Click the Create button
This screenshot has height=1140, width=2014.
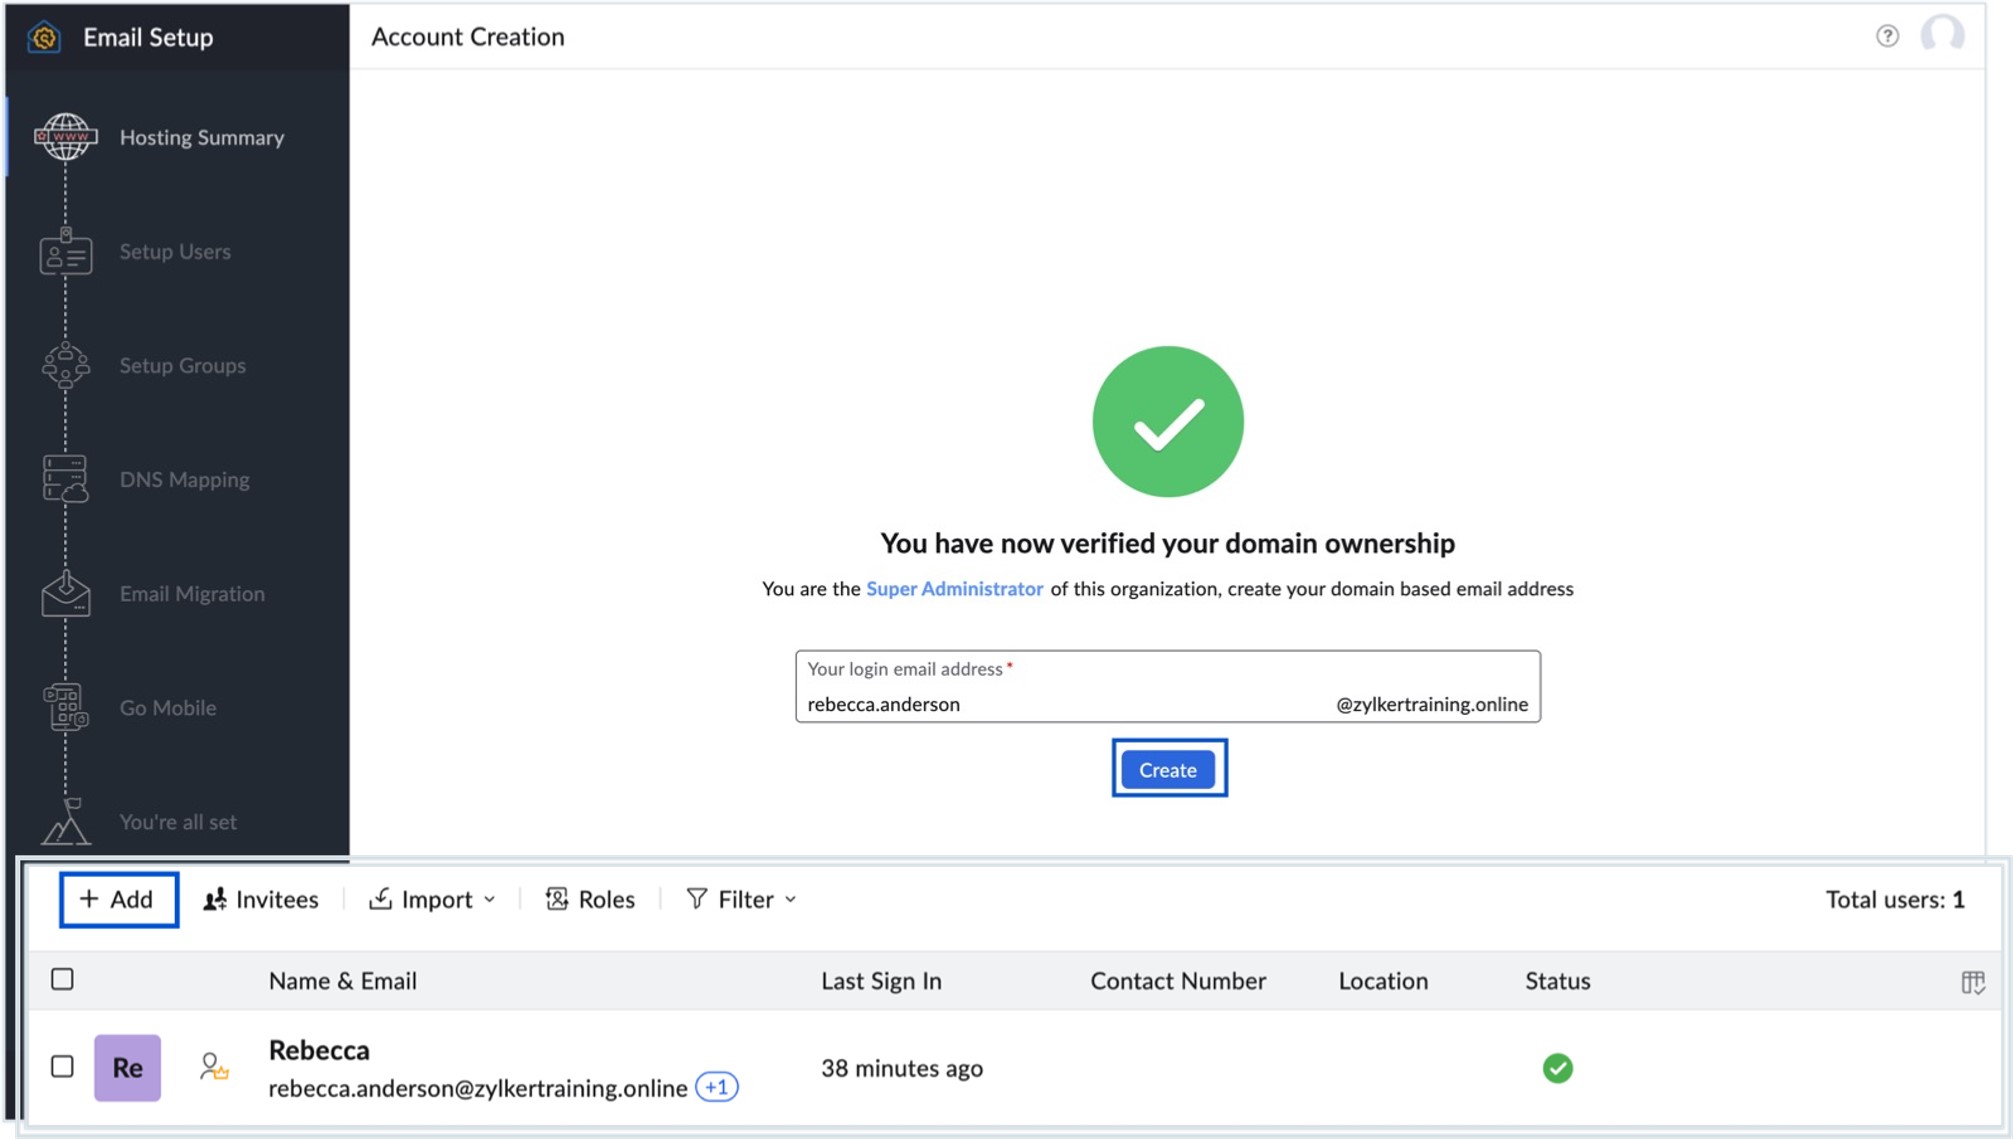coord(1168,769)
